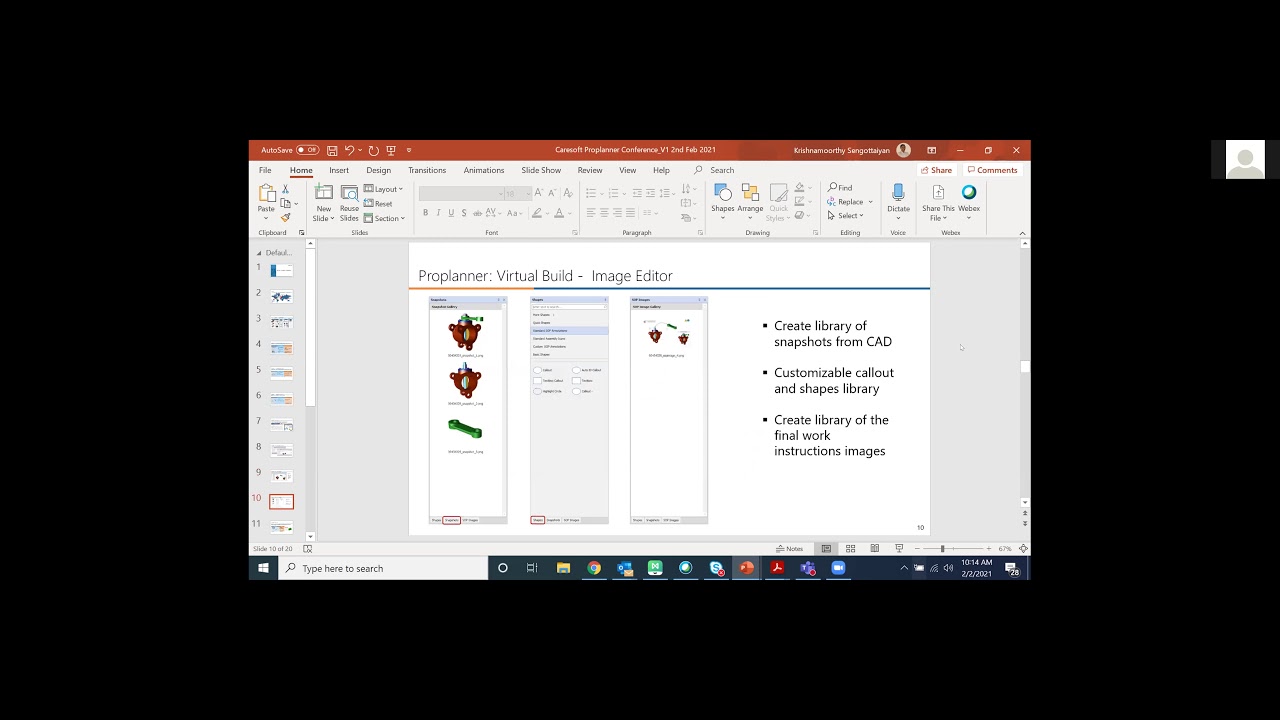Viewport: 1280px width, 720px height.
Task: Insert a New Slide
Action: coord(323,203)
